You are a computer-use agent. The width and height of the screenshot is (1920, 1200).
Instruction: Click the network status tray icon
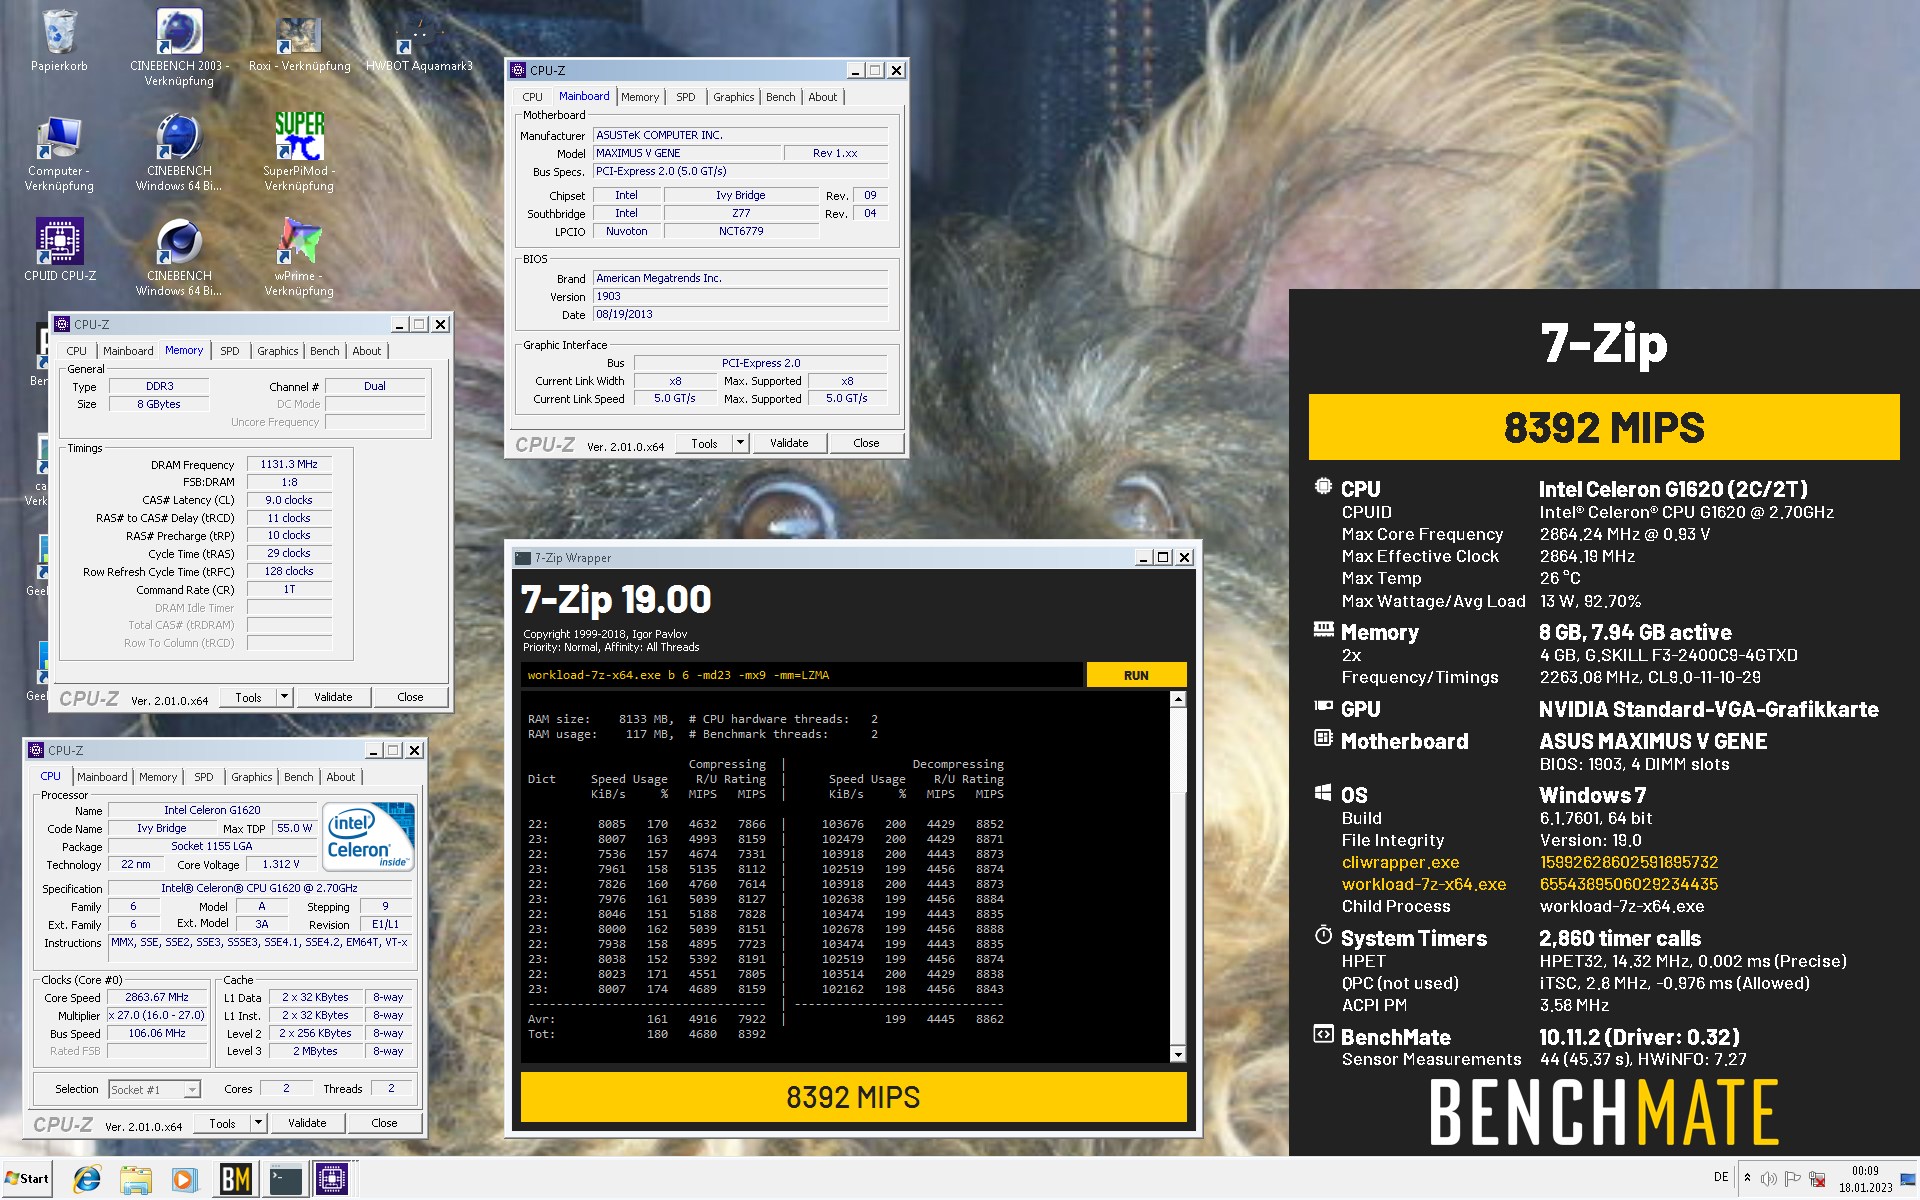pos(1818,1179)
